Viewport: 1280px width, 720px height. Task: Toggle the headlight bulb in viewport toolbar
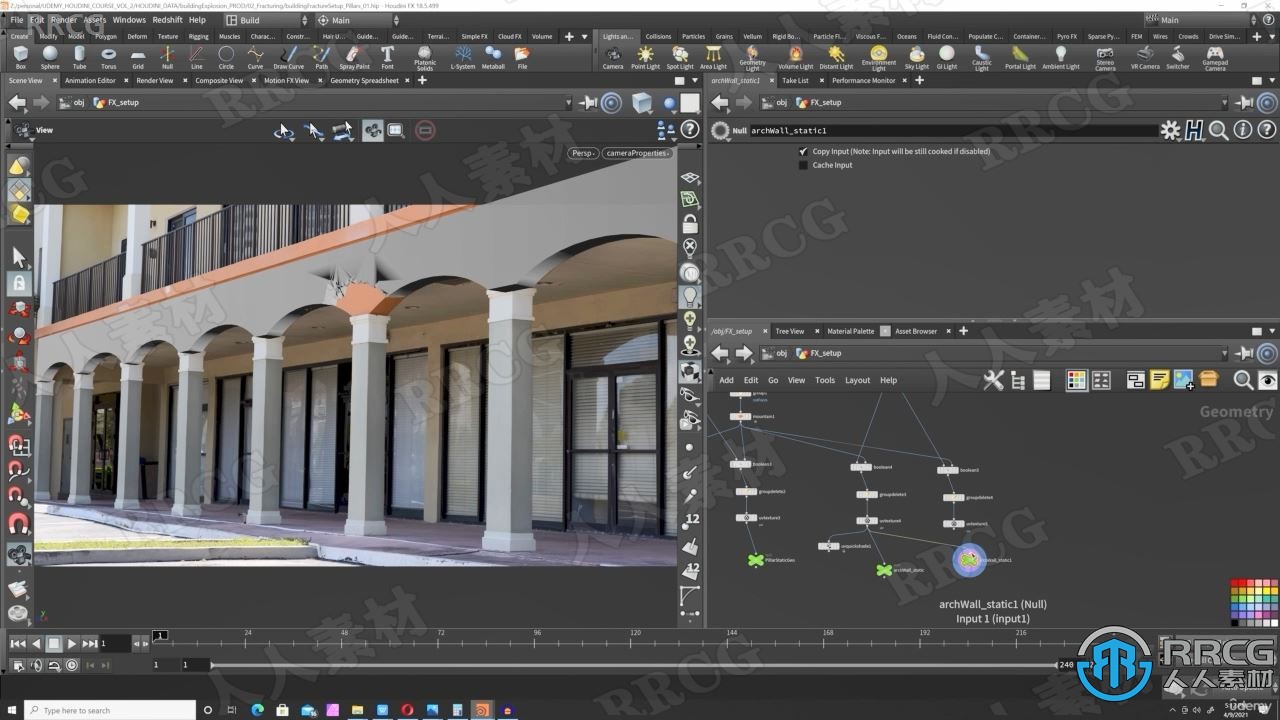point(690,296)
